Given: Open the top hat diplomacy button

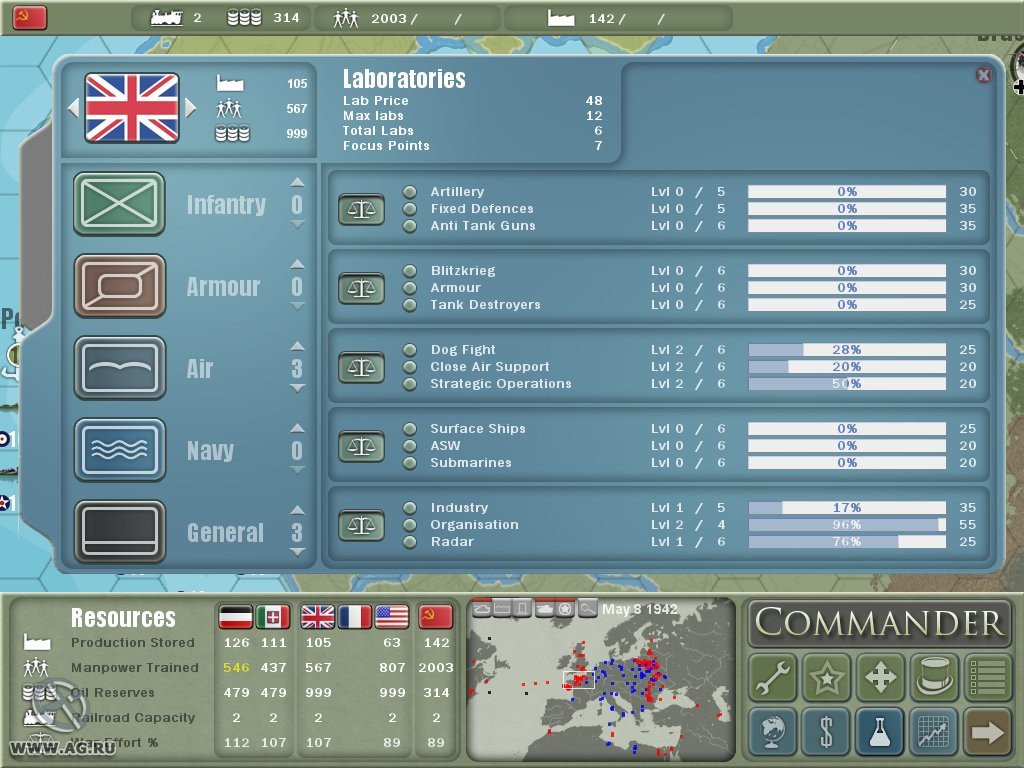Looking at the screenshot, I should (934, 677).
